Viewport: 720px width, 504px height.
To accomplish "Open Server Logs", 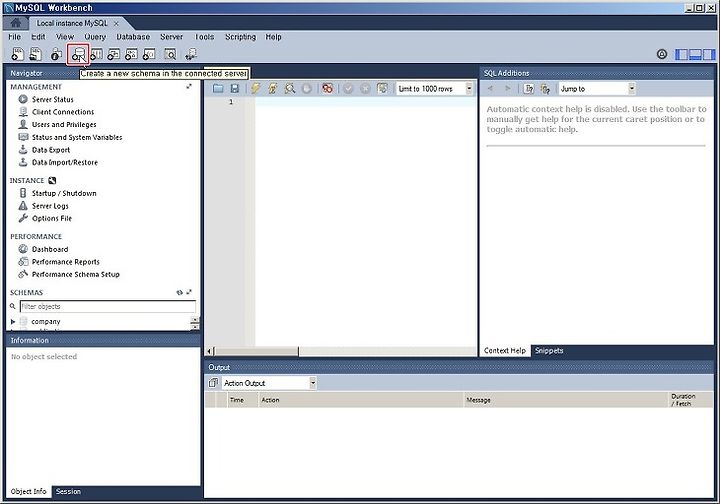I will [x=50, y=206].
